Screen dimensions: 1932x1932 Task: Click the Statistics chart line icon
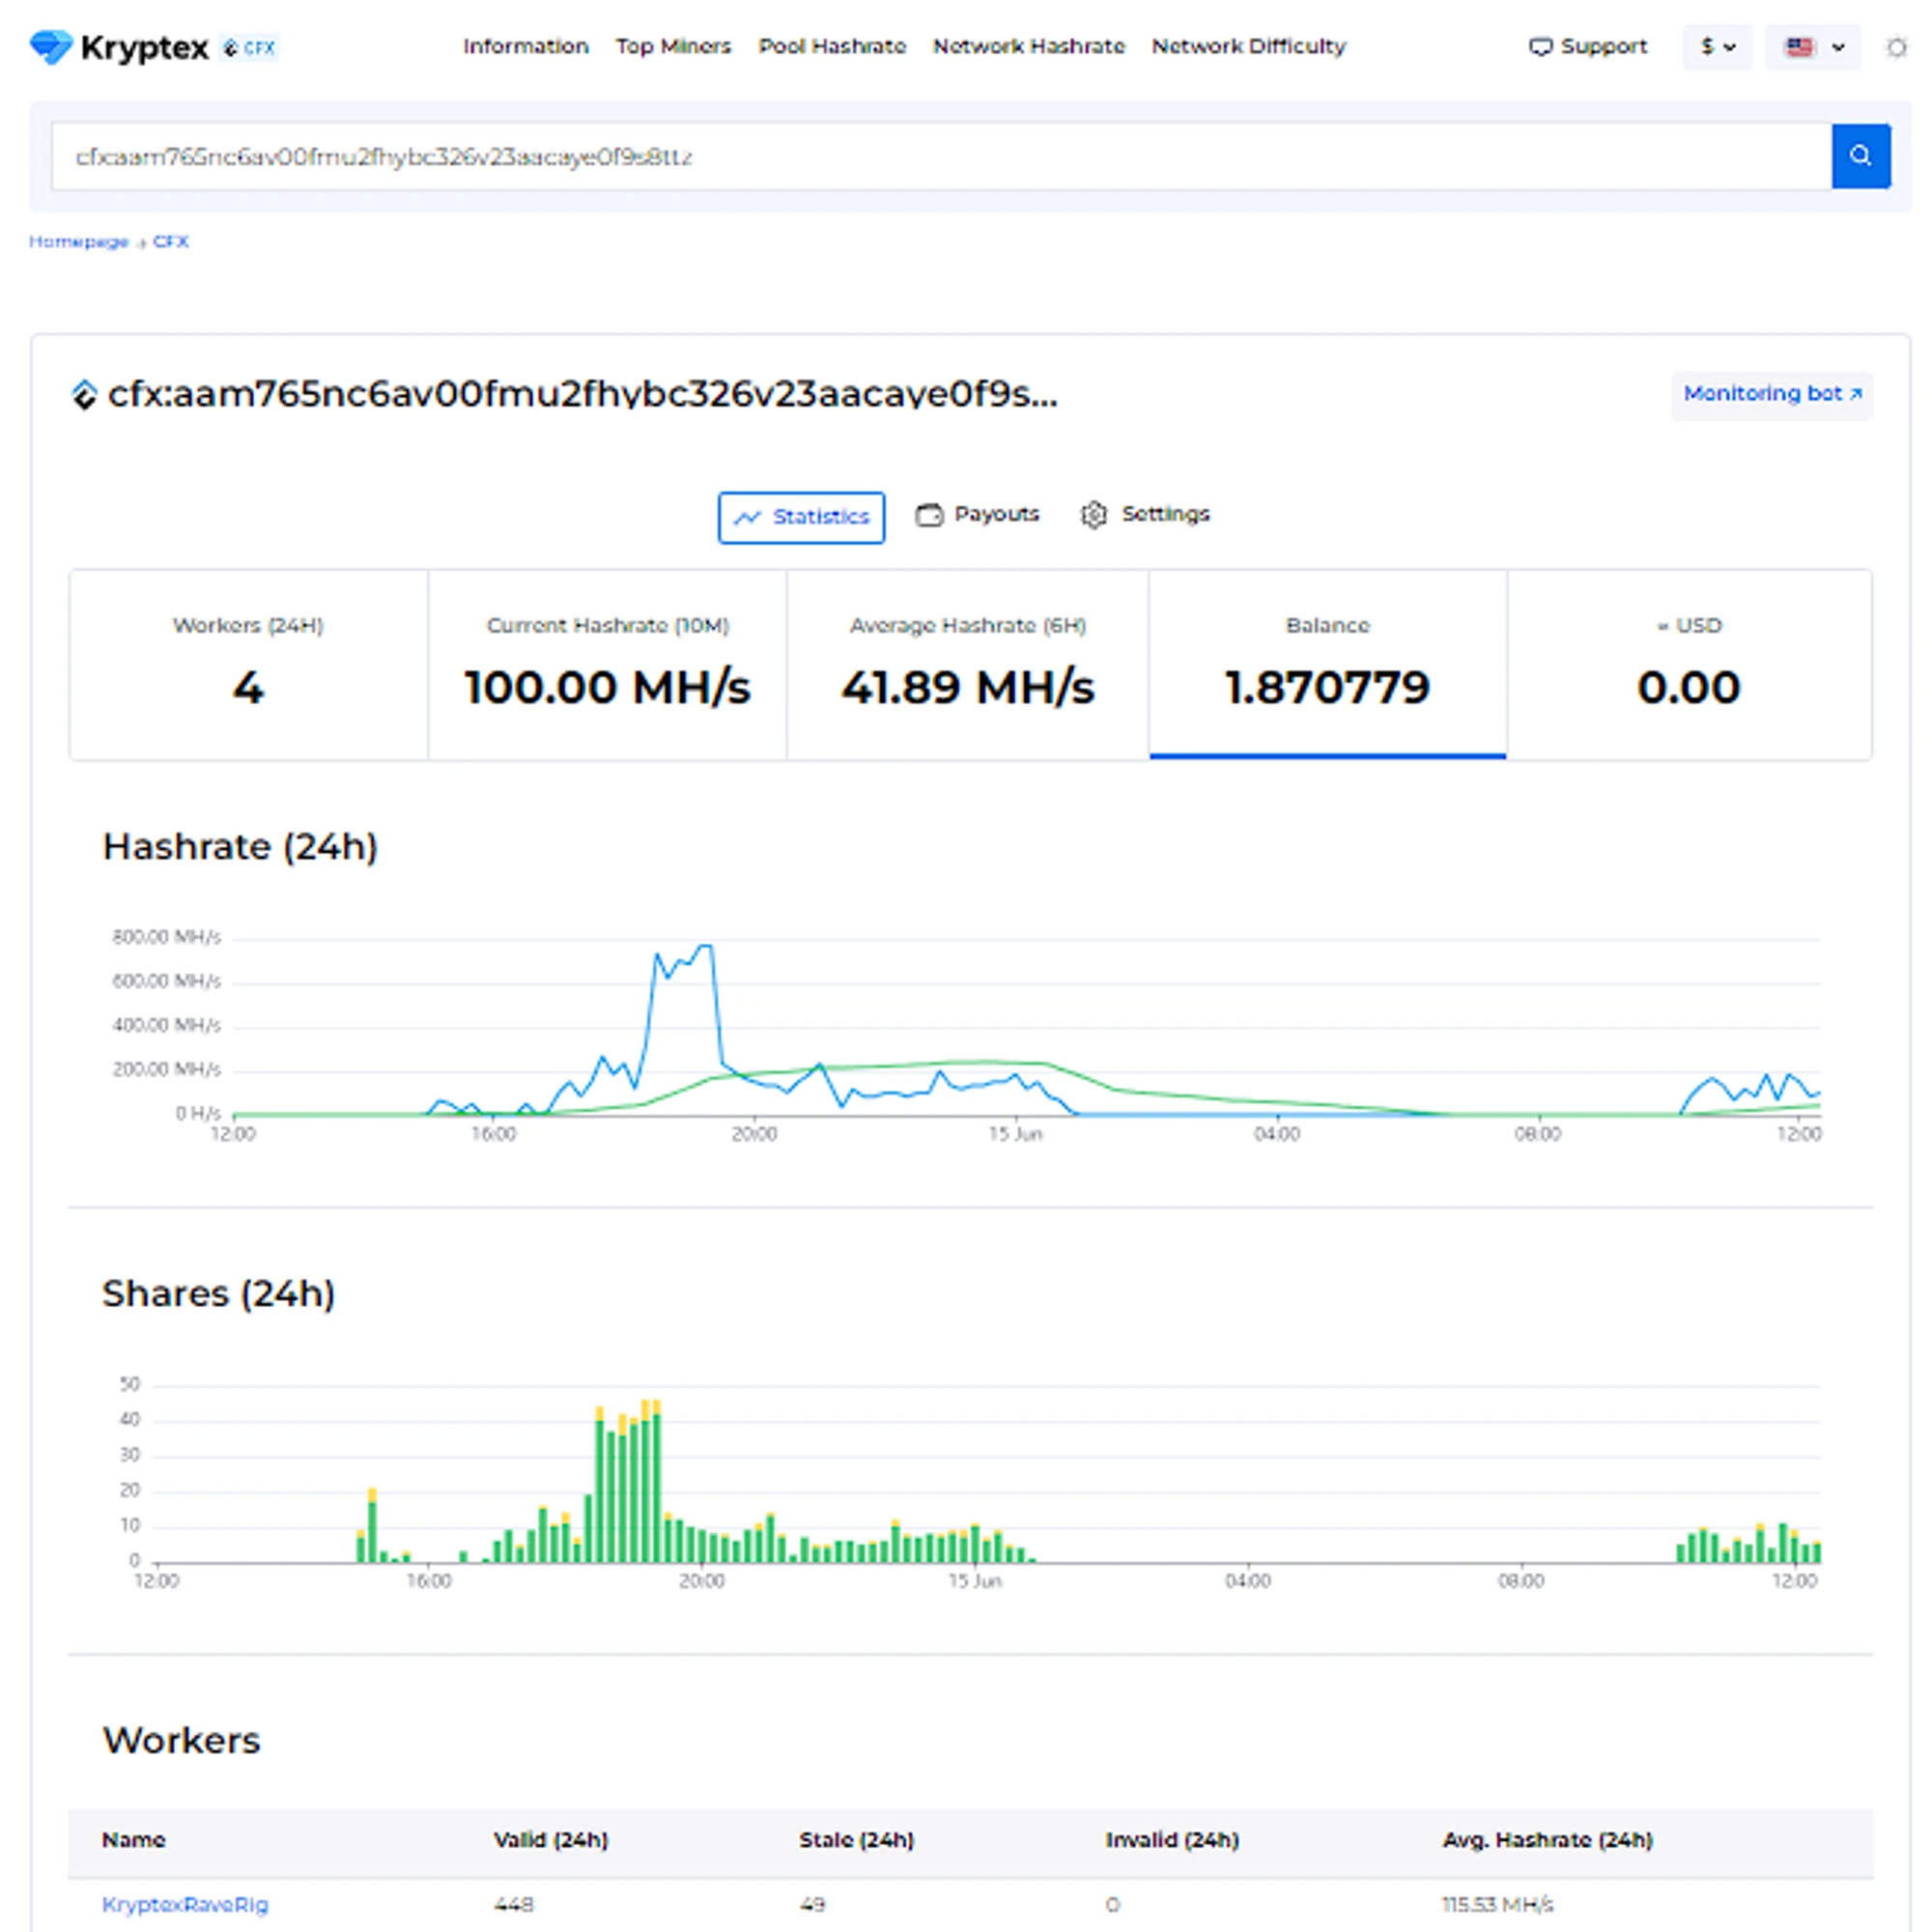pyautogui.click(x=747, y=518)
